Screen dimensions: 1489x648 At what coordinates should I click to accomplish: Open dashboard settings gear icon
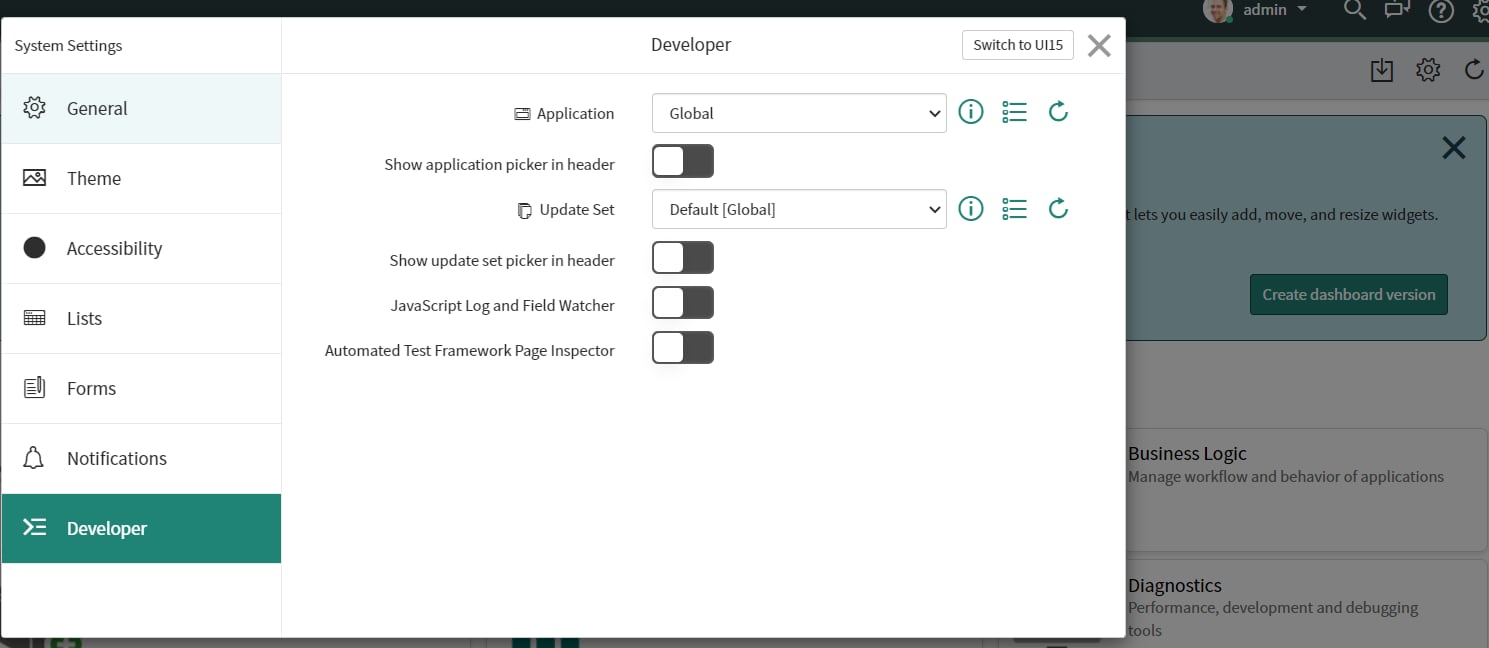click(1428, 70)
